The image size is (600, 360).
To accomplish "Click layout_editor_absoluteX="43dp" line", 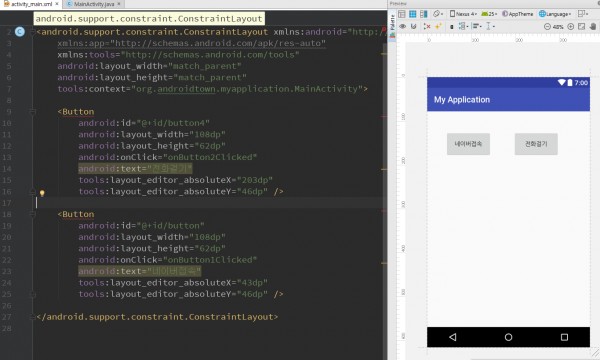I will pyautogui.click(x=173, y=283).
